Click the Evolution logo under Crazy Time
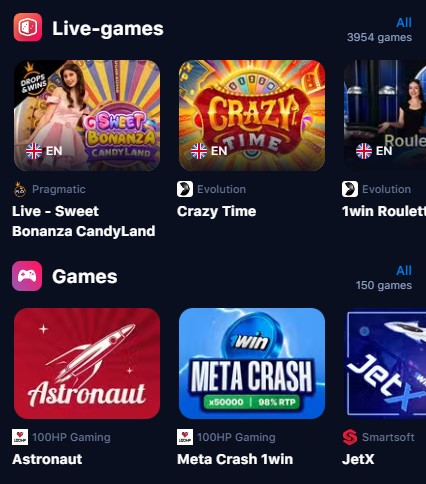 click(x=185, y=189)
